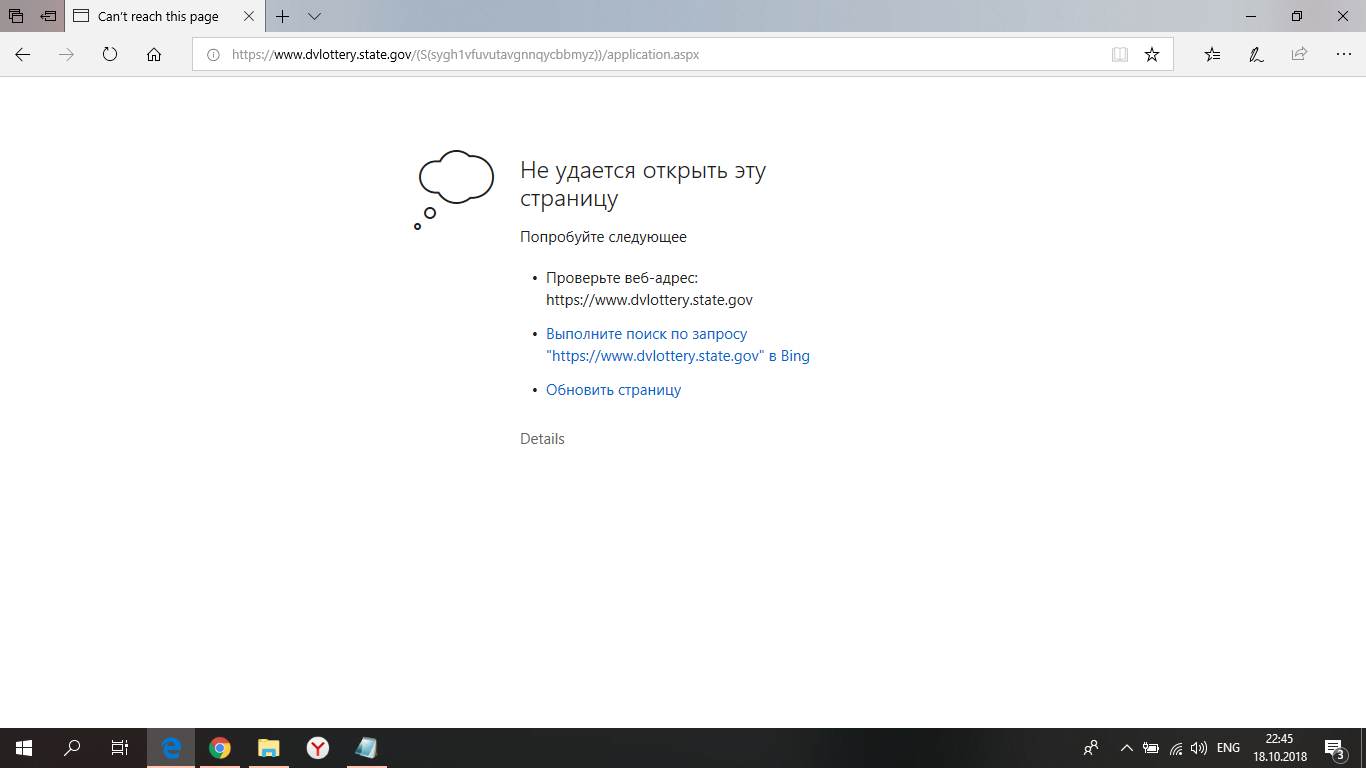Show tab previews chevron
This screenshot has height=768, width=1366.
coord(314,17)
